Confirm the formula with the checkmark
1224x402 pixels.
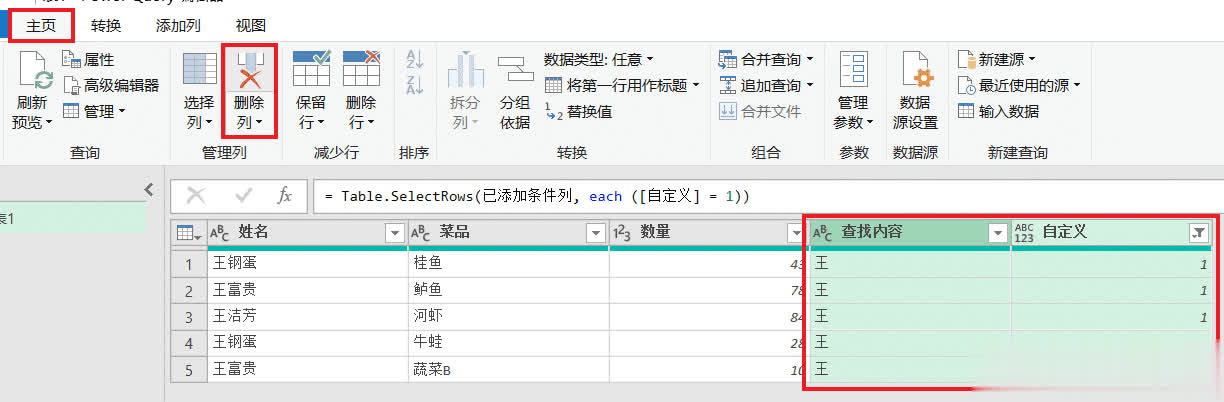[243, 196]
